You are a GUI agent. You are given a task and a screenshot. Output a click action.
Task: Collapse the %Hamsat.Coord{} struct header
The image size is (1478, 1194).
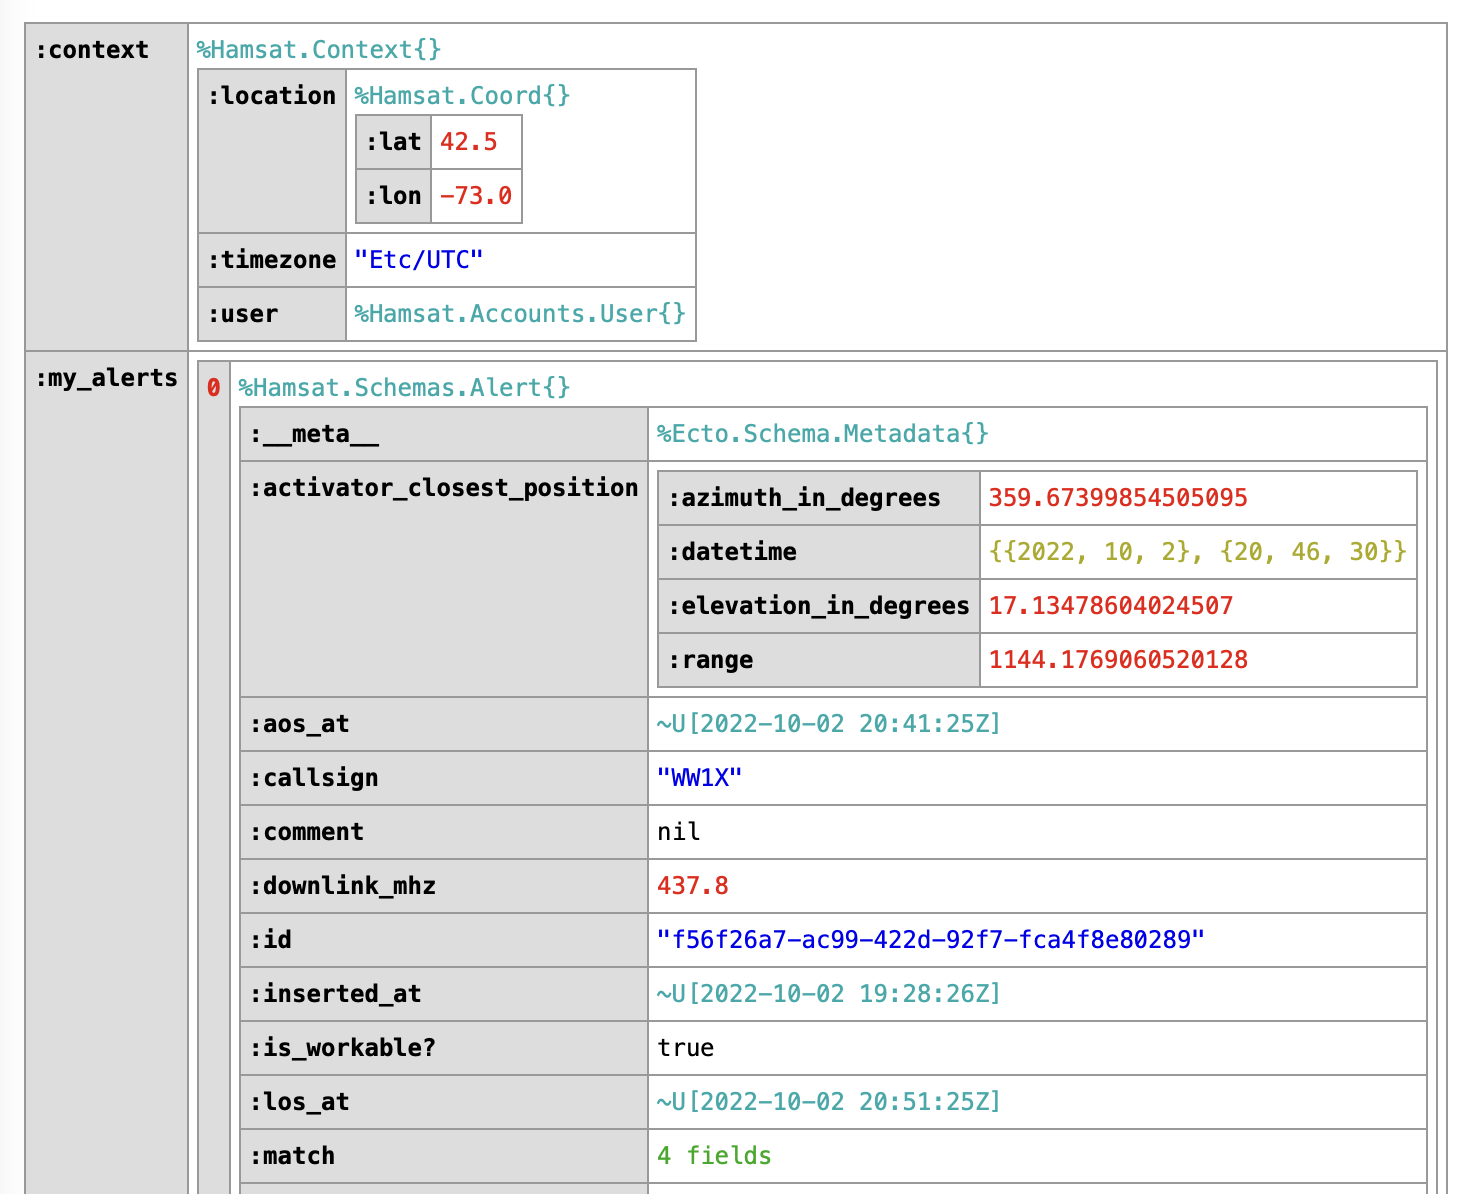pyautogui.click(x=462, y=96)
